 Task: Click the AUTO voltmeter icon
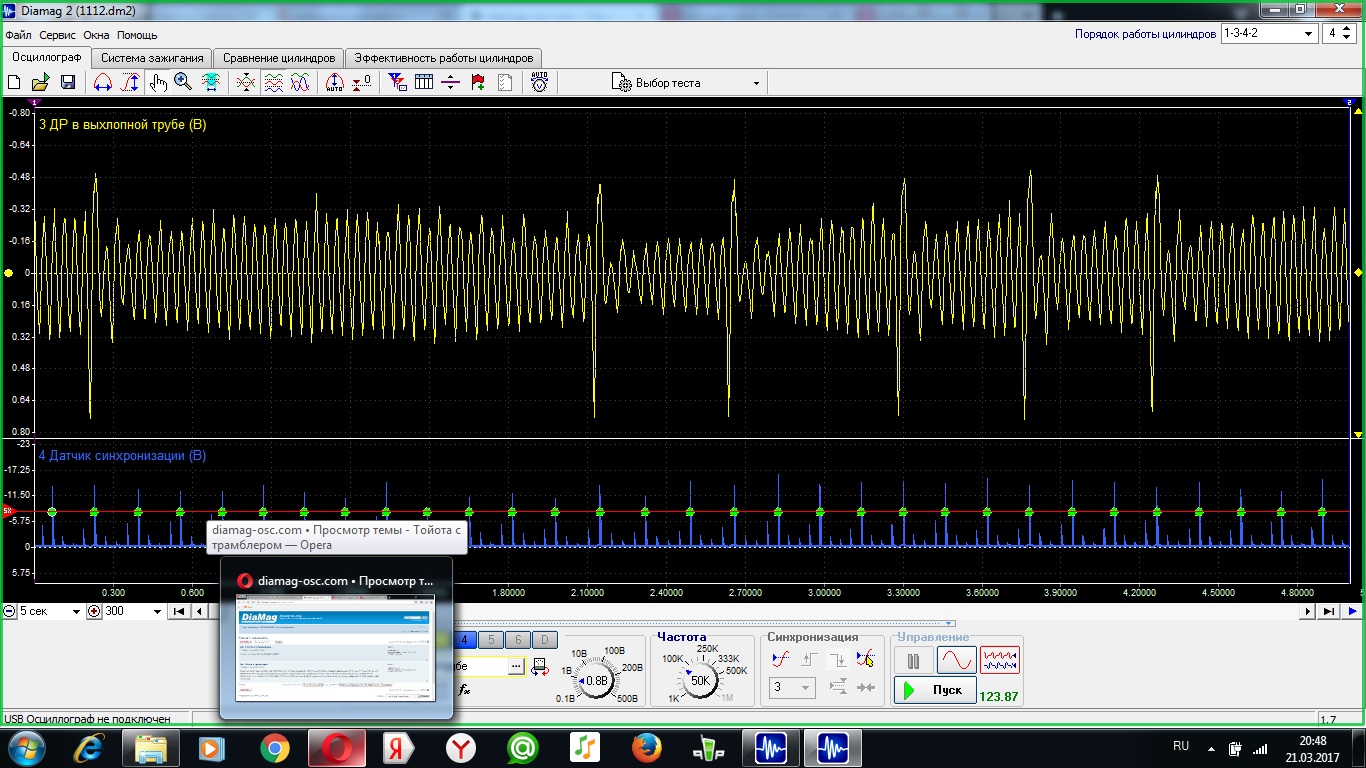539,83
